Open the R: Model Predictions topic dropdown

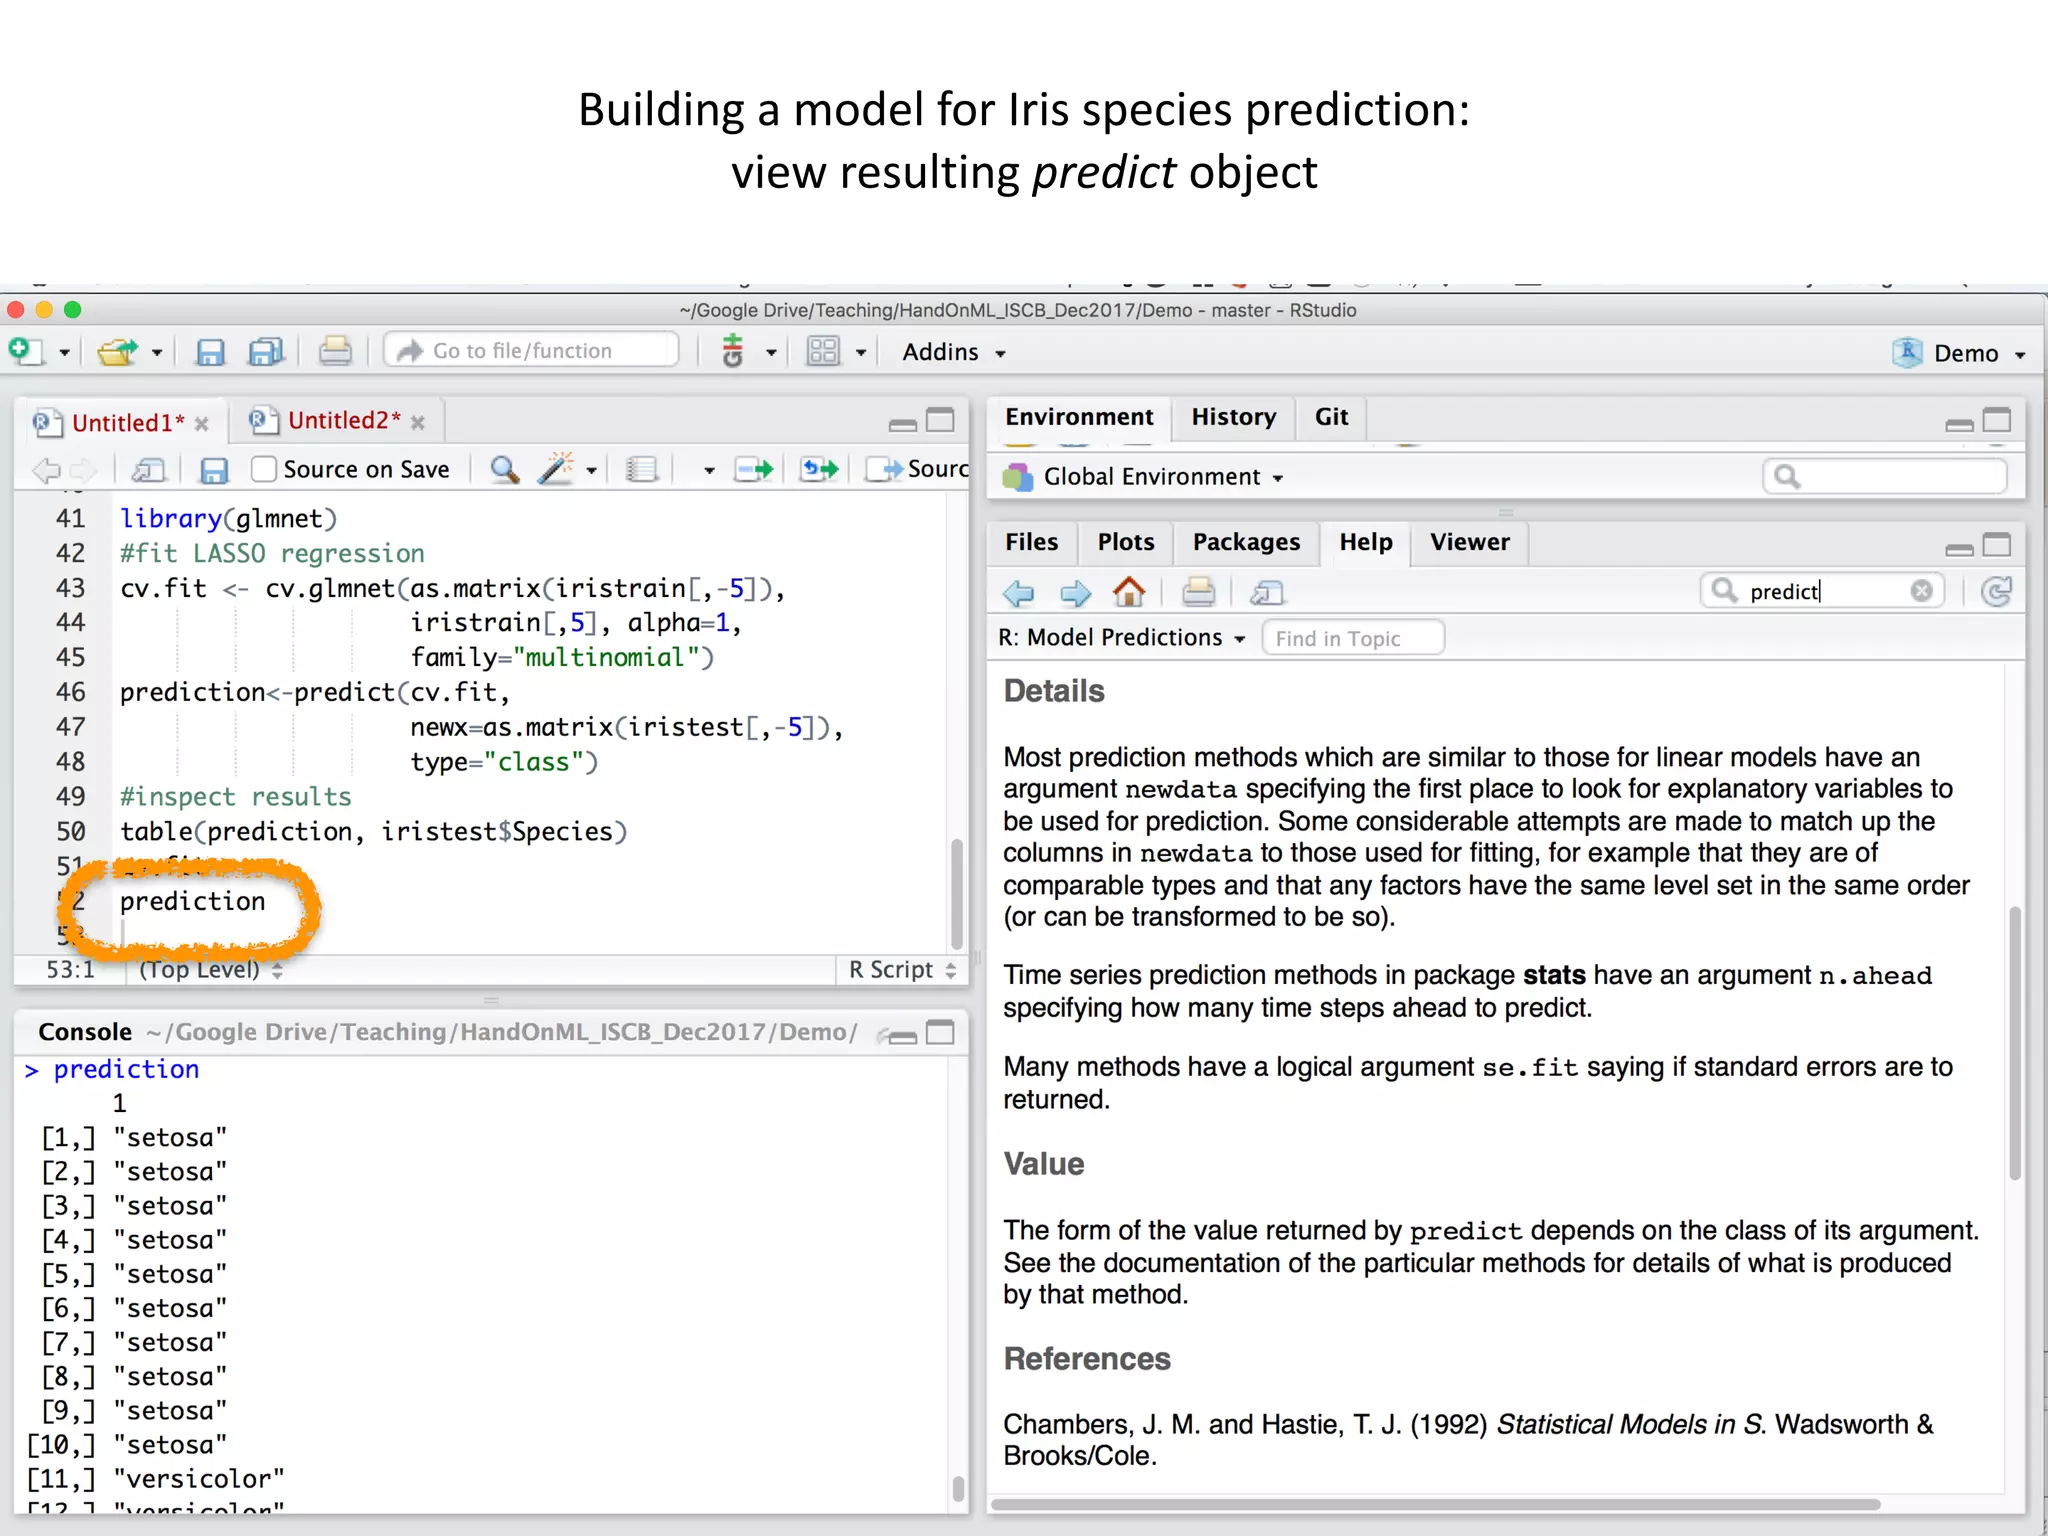[1122, 638]
